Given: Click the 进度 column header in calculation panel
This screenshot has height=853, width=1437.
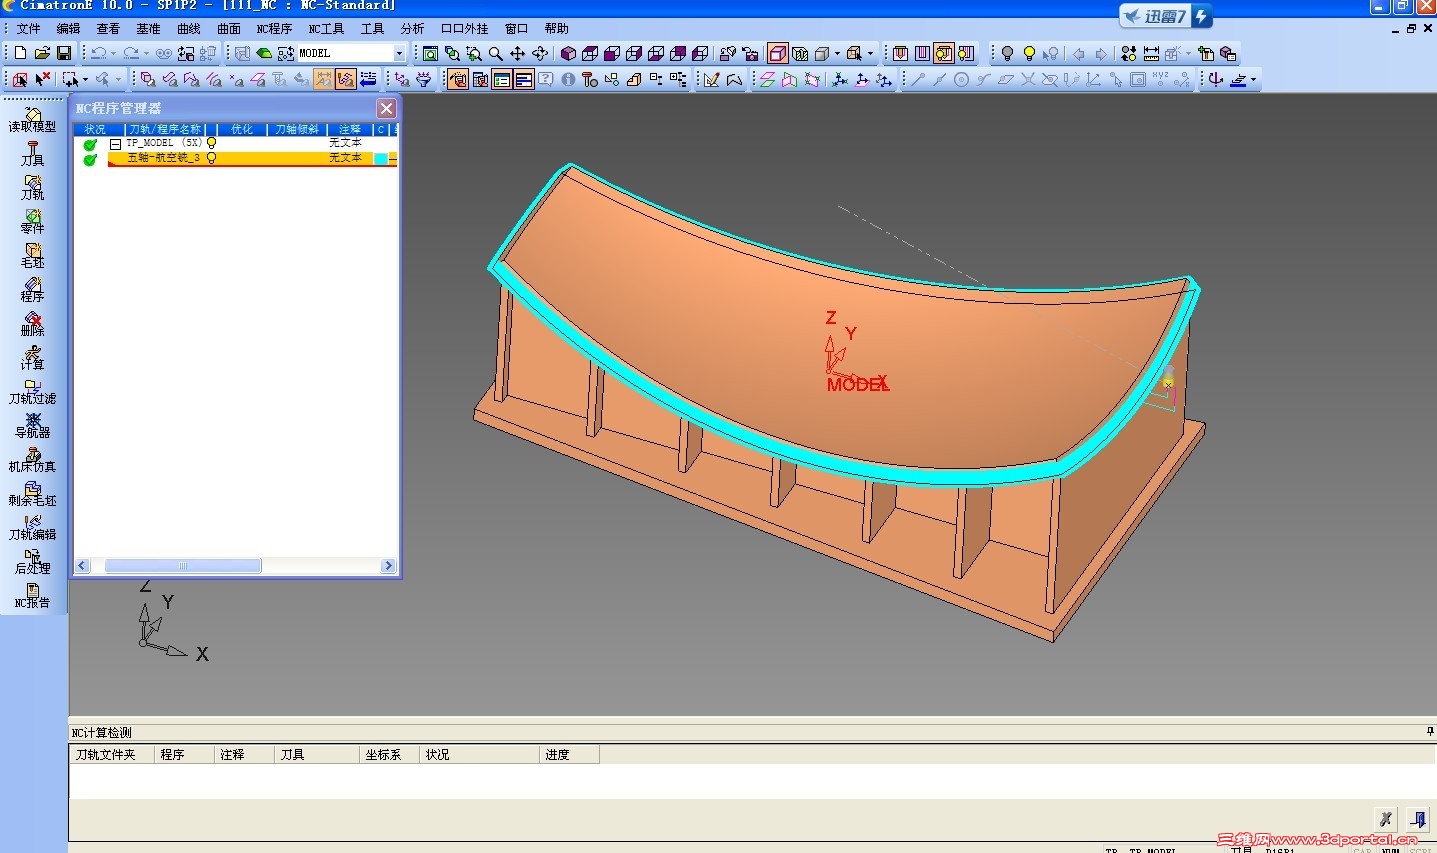Looking at the screenshot, I should [569, 755].
